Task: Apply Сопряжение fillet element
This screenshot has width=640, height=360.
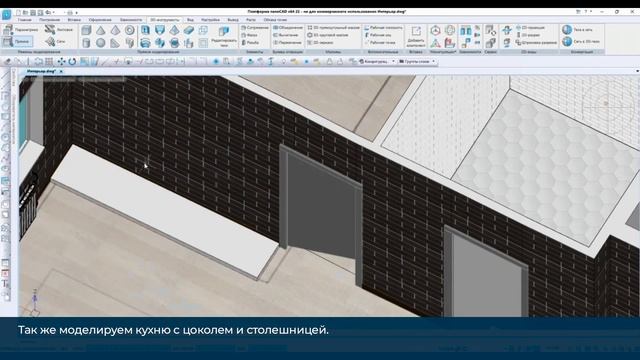Action: coord(255,28)
